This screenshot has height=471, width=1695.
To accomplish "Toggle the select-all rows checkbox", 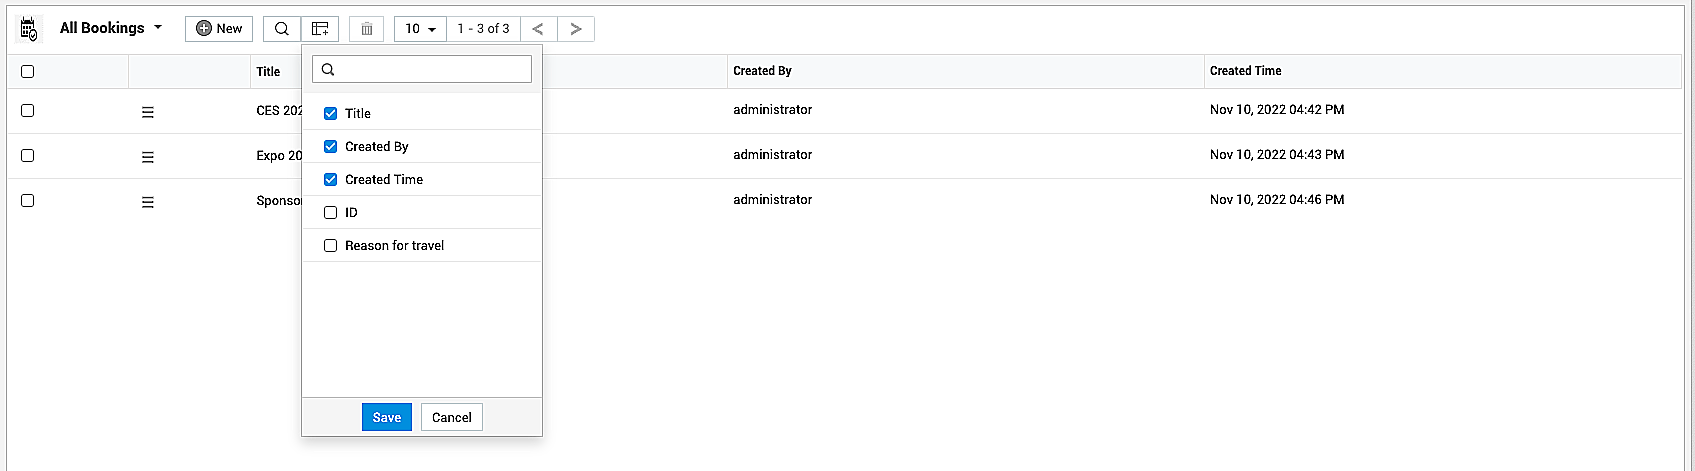I will 28,72.
